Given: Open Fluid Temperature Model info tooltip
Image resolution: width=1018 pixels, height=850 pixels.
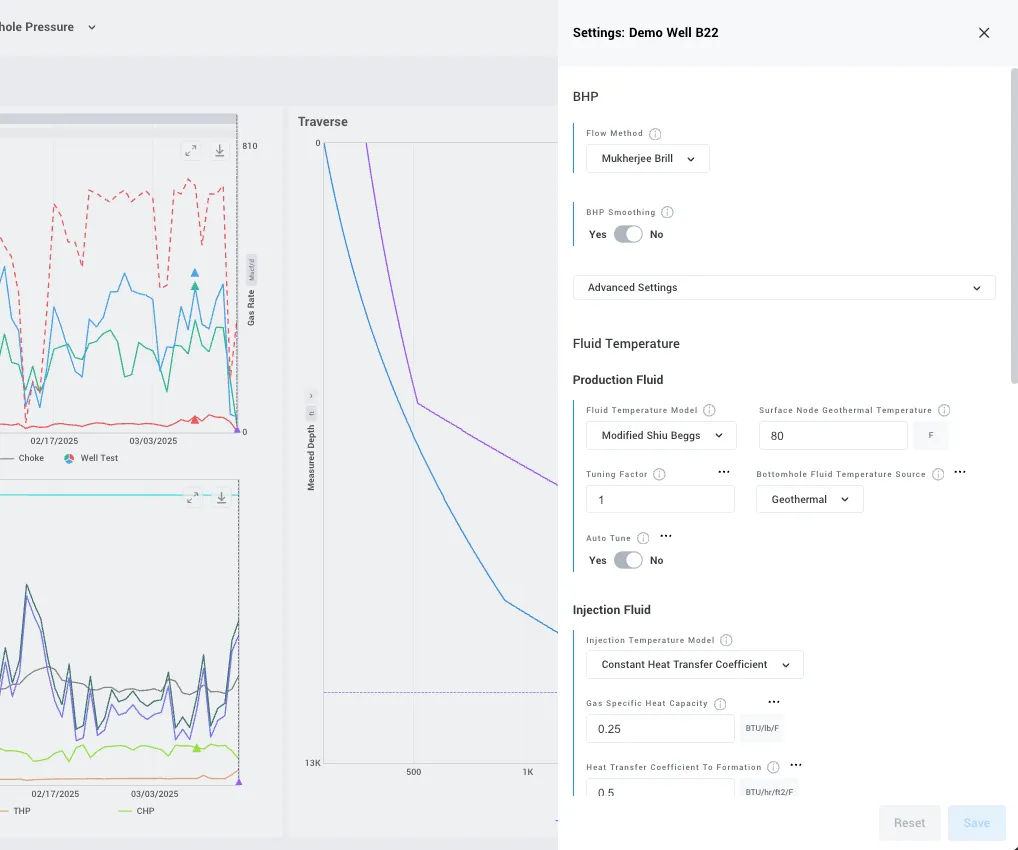Looking at the screenshot, I should (709, 410).
